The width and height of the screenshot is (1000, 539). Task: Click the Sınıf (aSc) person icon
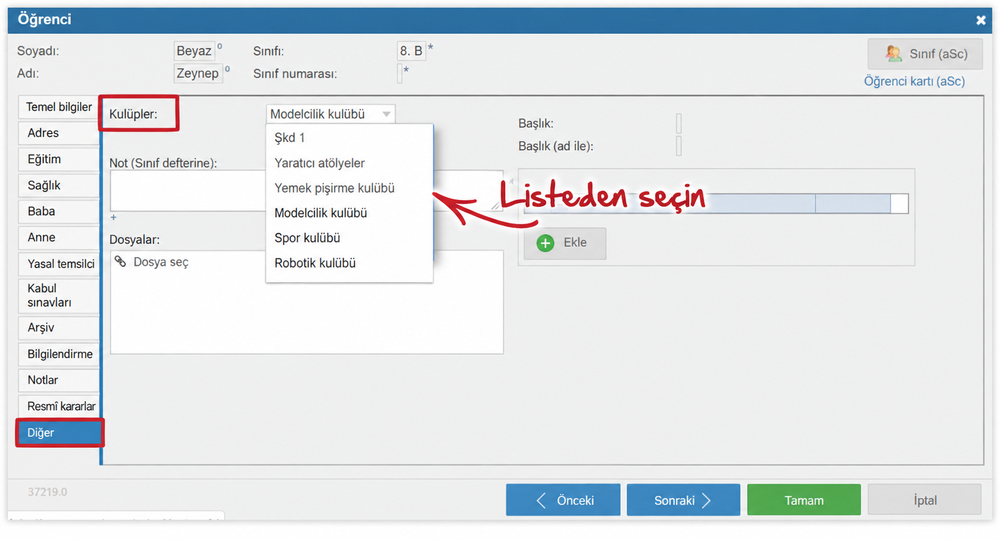coord(894,54)
